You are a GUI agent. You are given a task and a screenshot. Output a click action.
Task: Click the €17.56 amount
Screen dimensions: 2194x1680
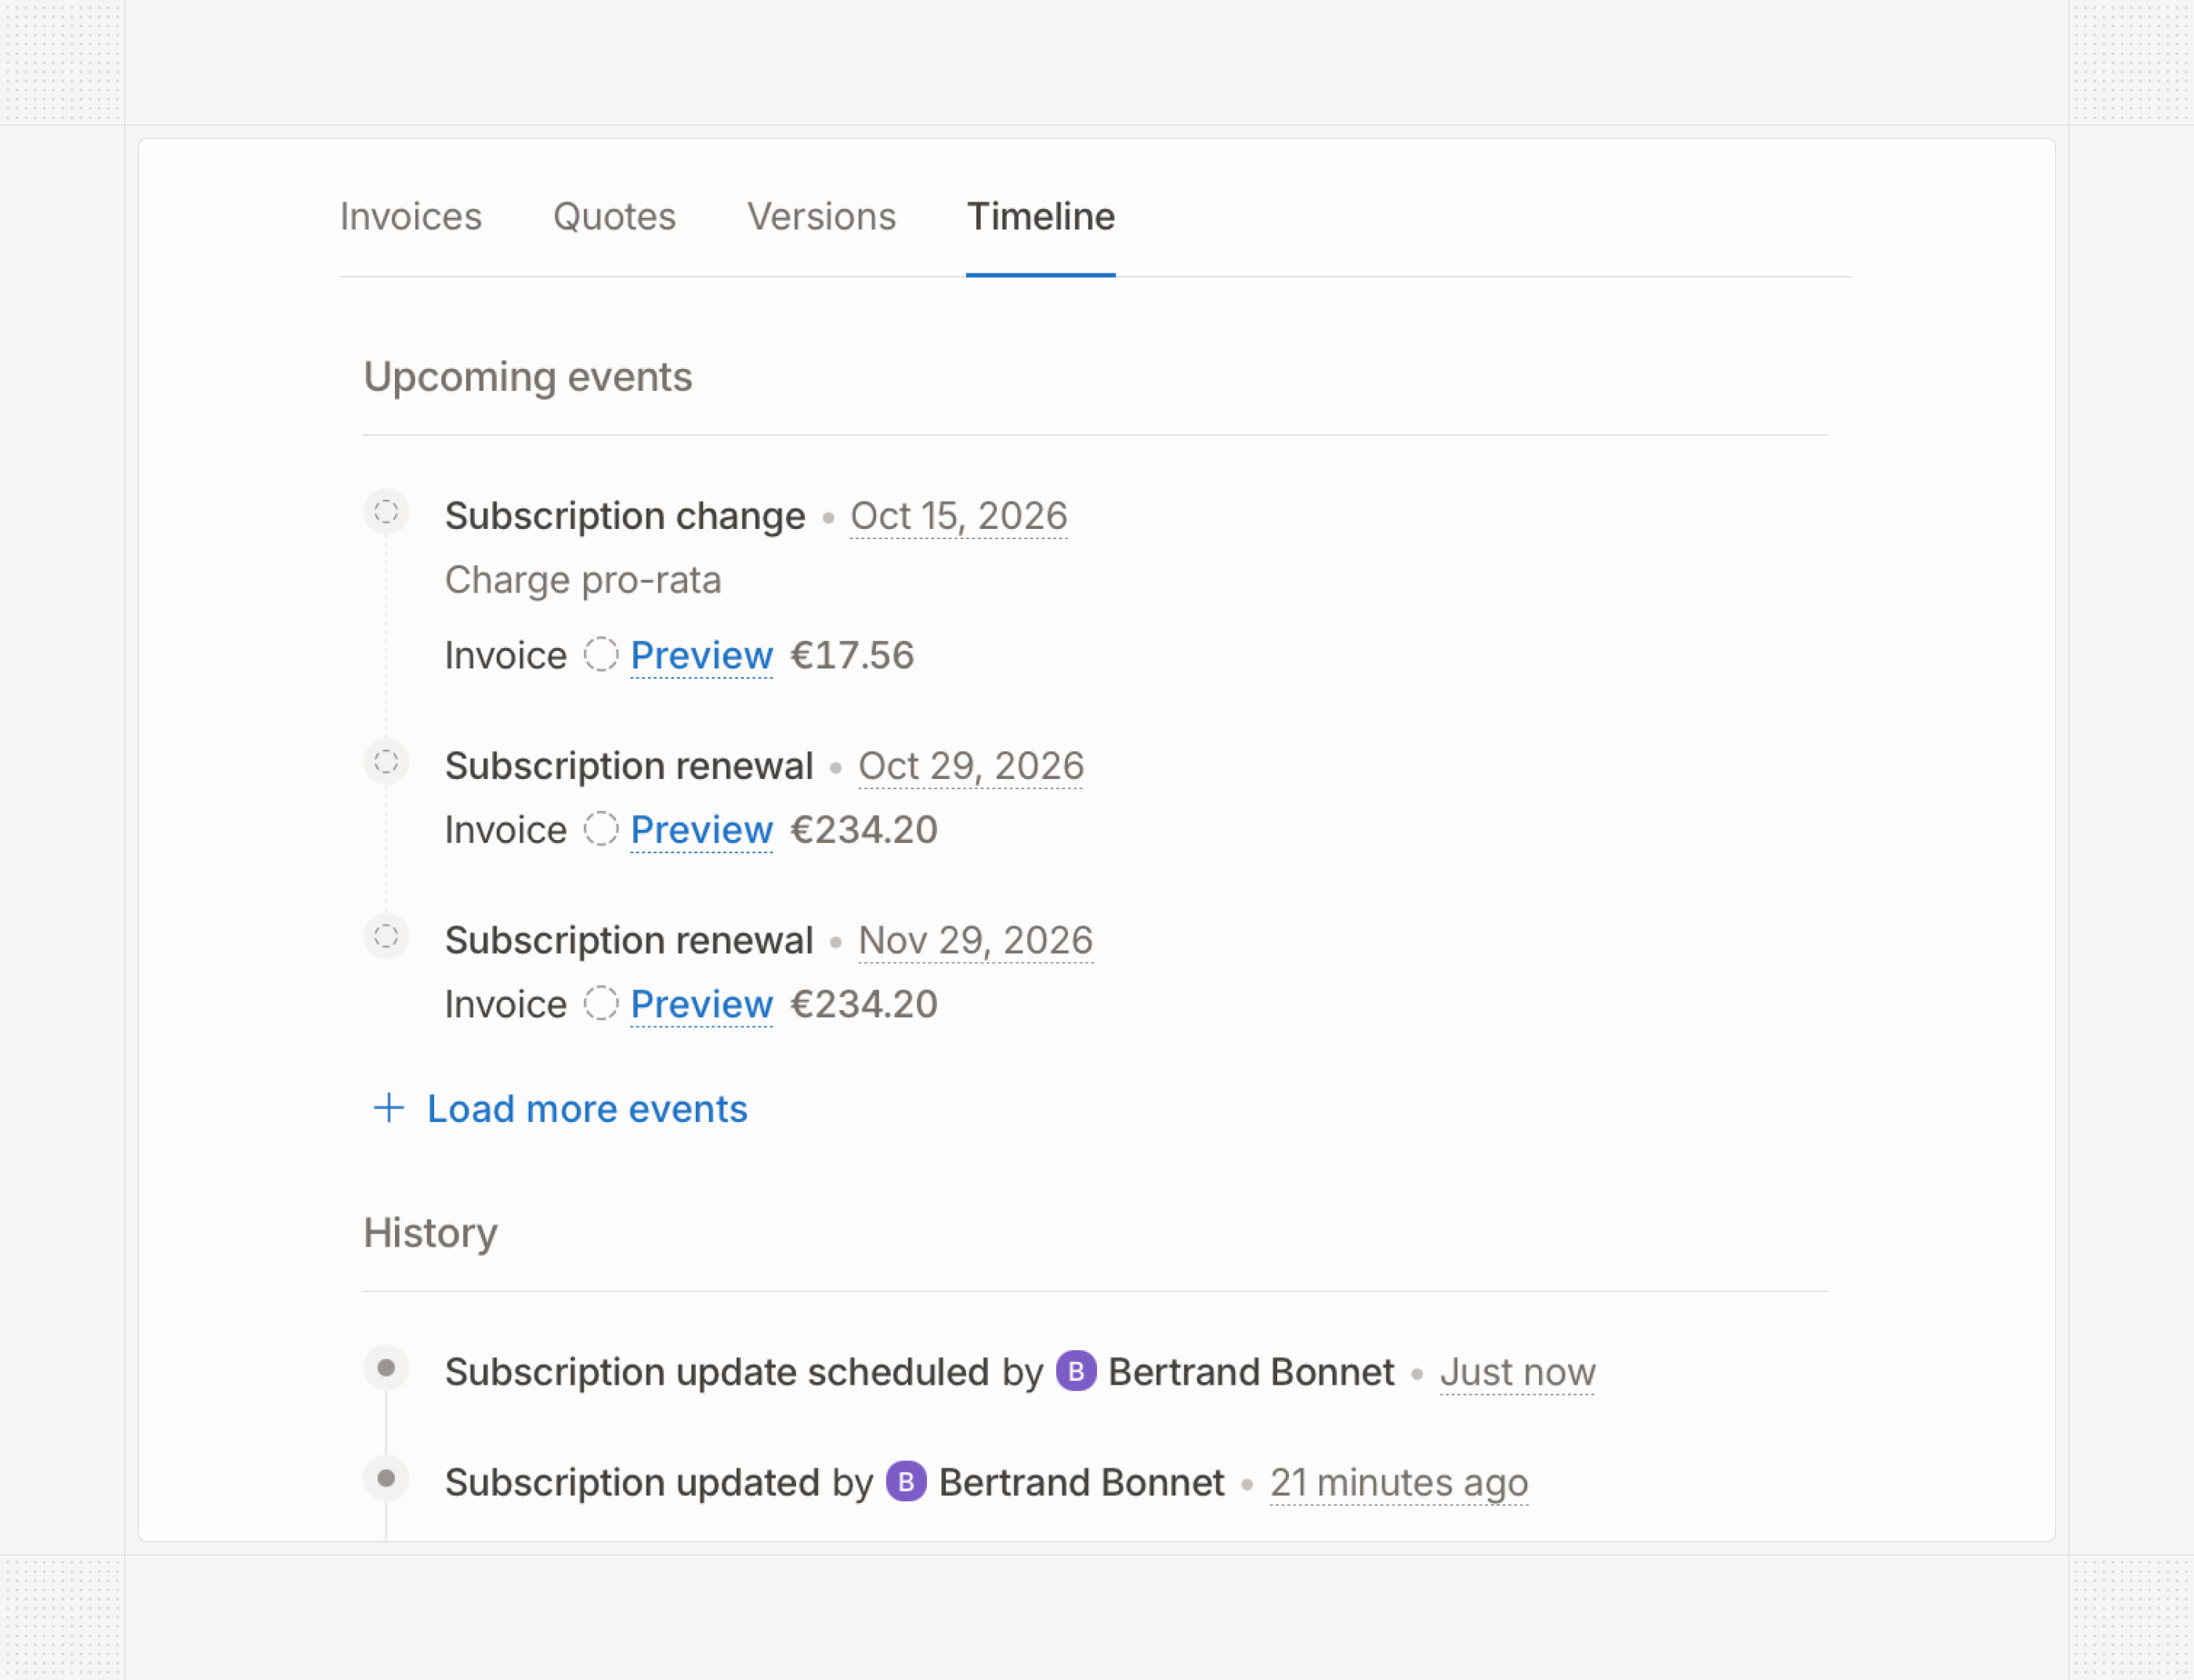[852, 656]
